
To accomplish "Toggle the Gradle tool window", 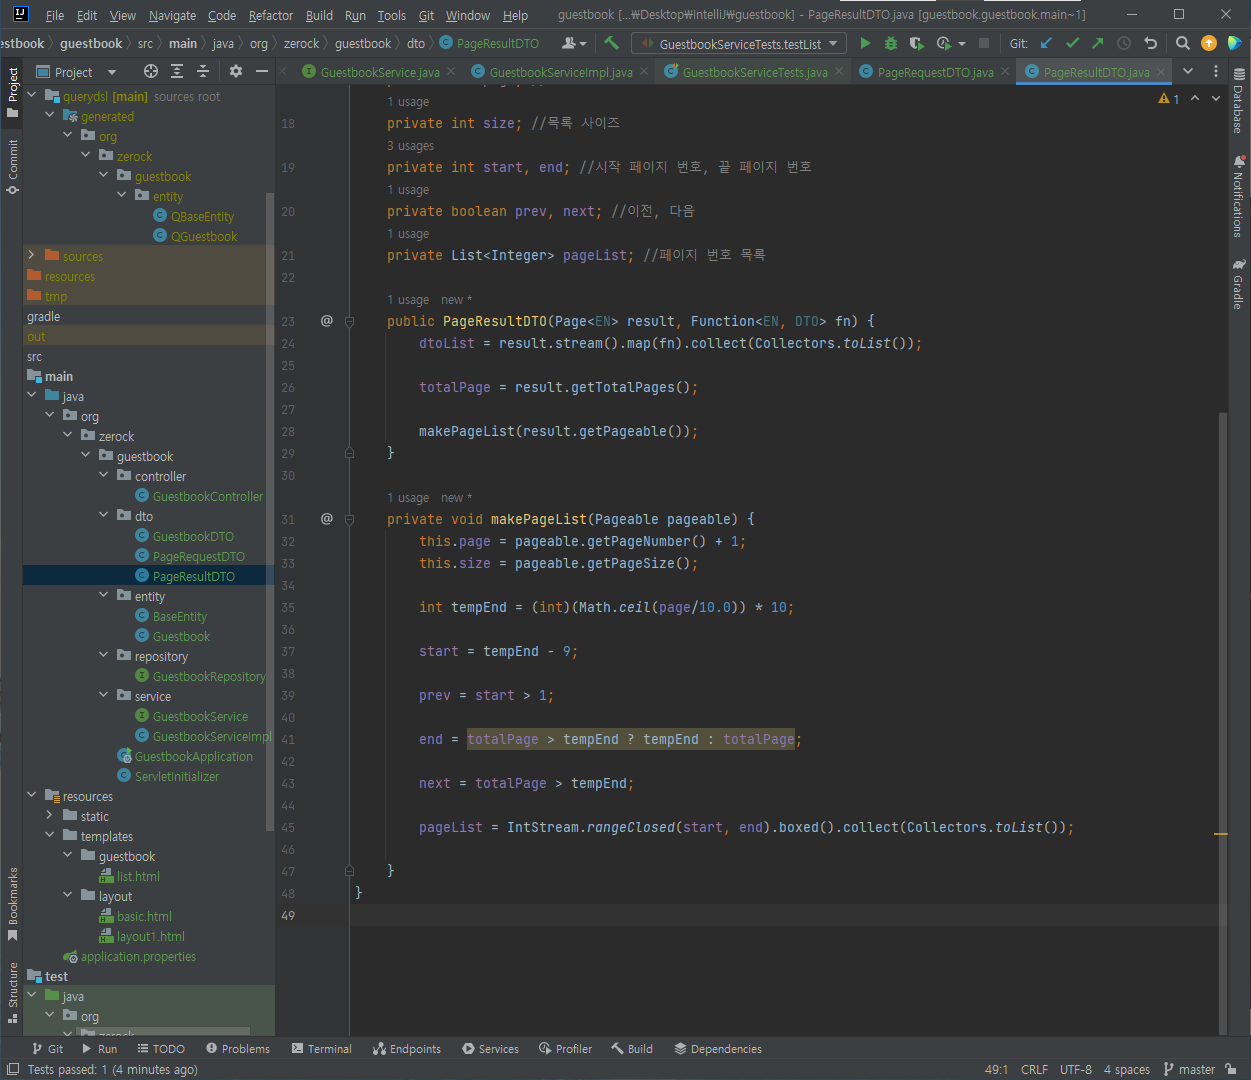I will point(1239,284).
